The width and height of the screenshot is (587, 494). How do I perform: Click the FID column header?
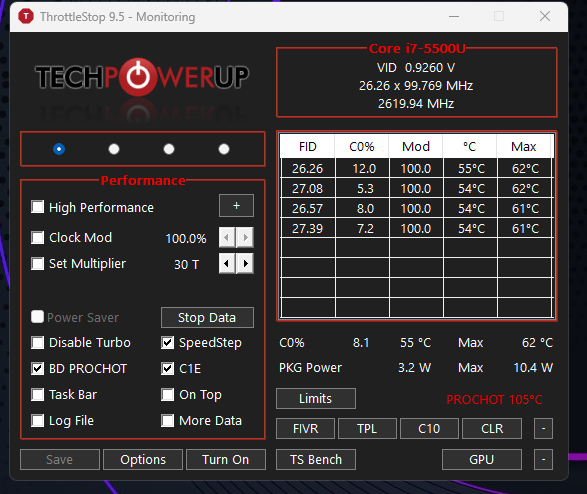[x=307, y=146]
